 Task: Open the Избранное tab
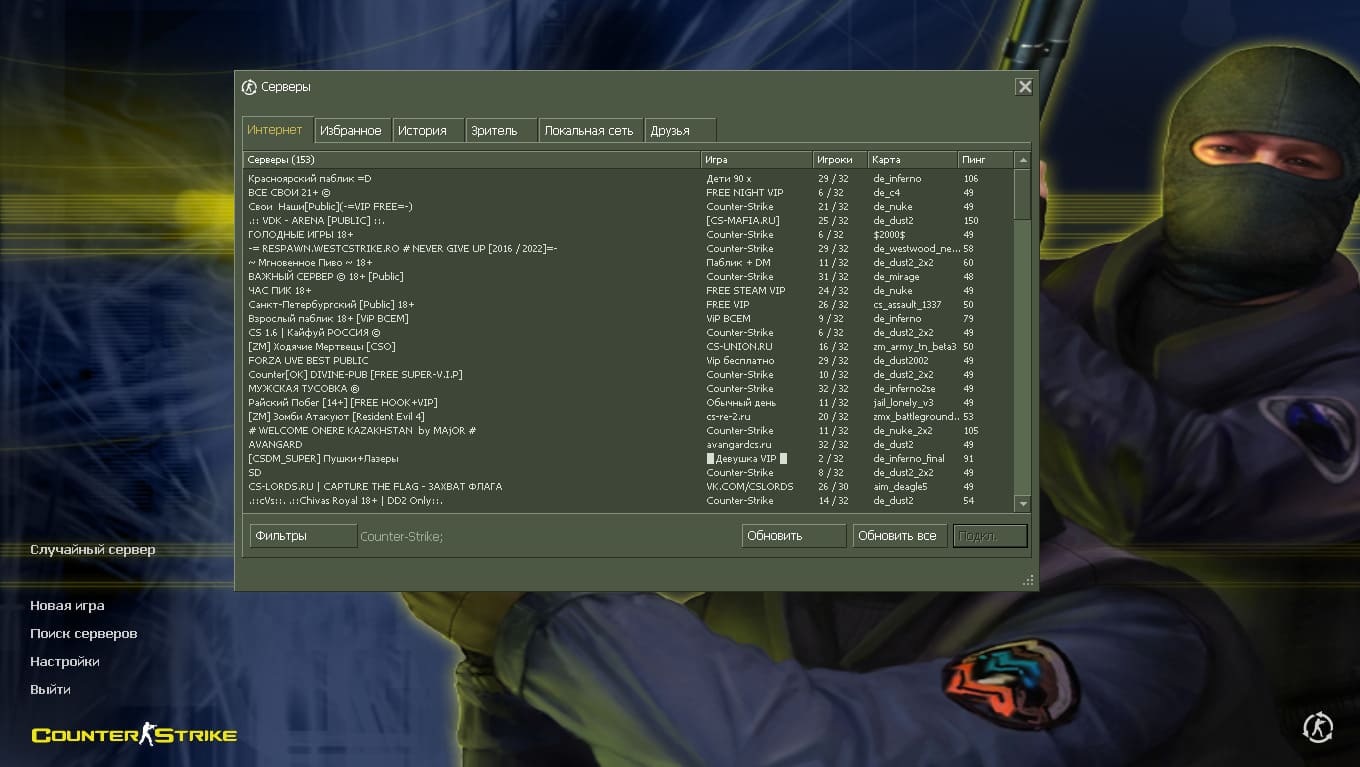(351, 131)
